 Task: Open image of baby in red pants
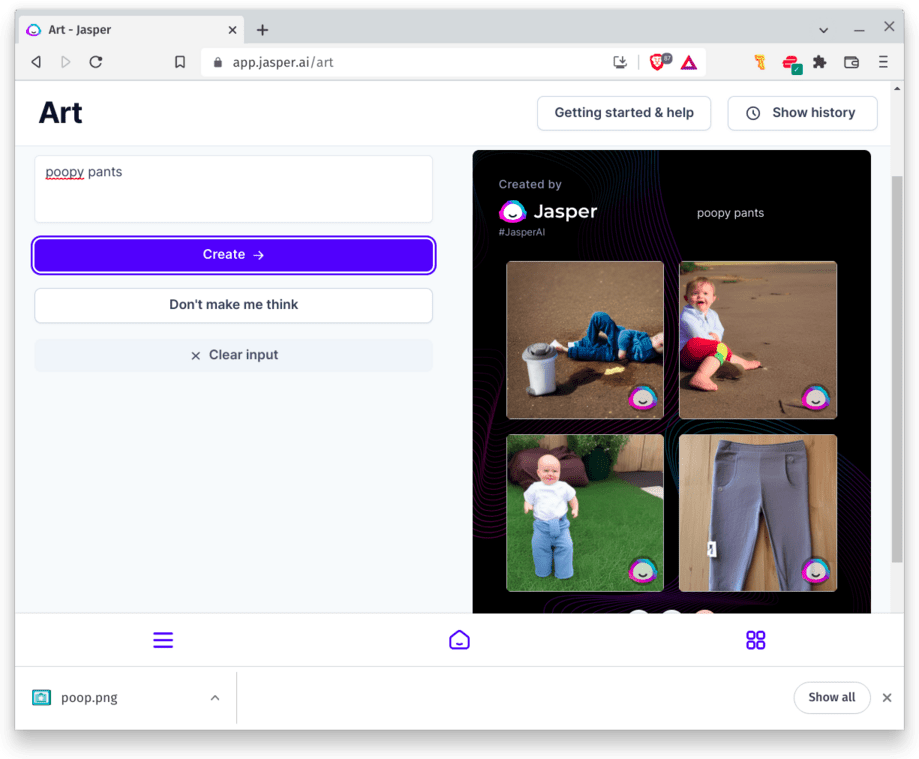pyautogui.click(x=758, y=340)
